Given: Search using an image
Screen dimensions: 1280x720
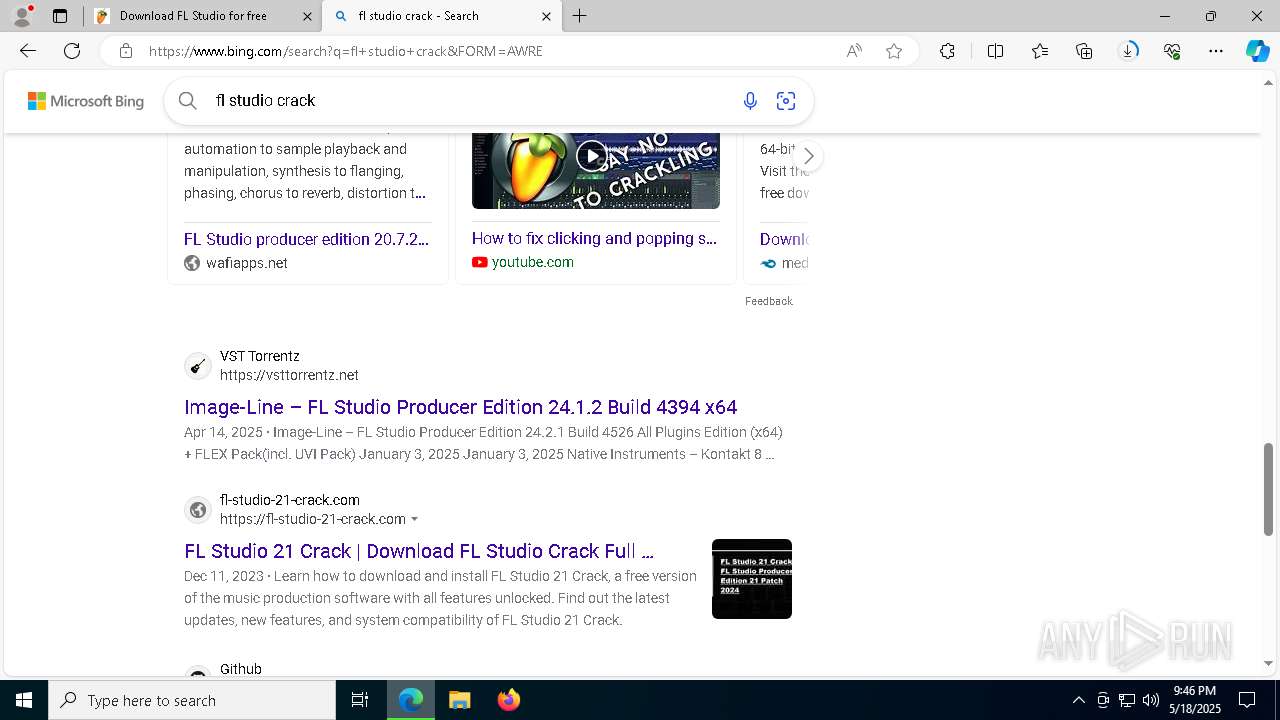Looking at the screenshot, I should click(786, 100).
